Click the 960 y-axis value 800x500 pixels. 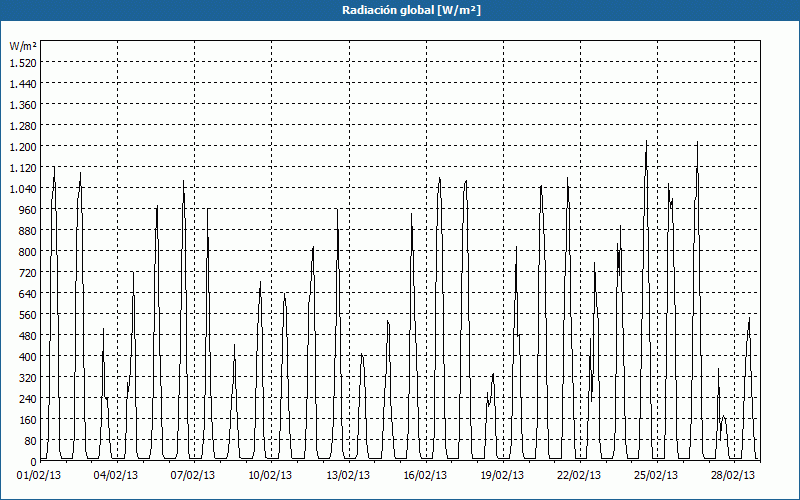click(x=28, y=210)
